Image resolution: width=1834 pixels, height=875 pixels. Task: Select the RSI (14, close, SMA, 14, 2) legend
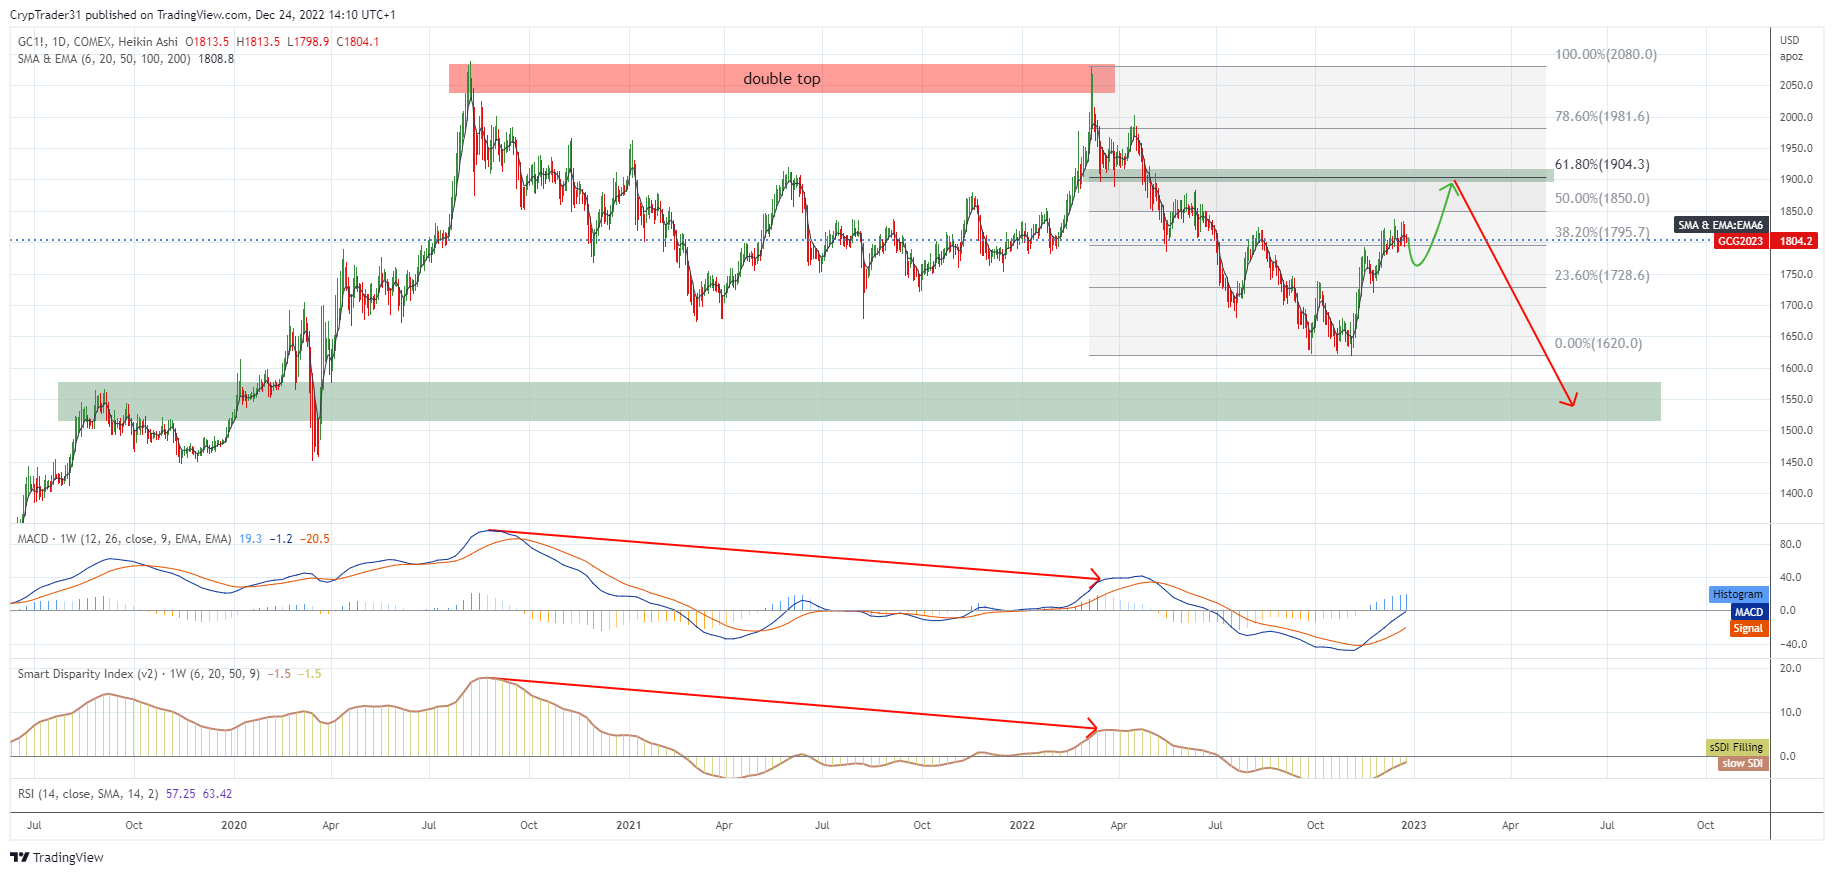(x=88, y=794)
